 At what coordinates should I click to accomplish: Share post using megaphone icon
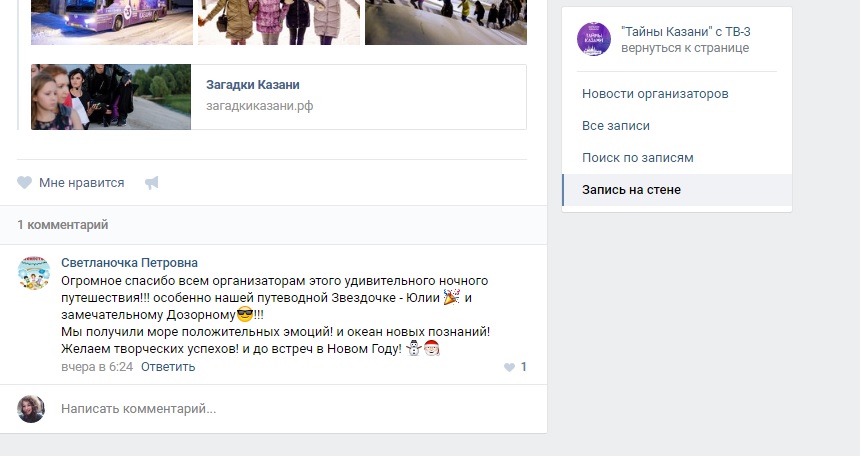tap(152, 183)
